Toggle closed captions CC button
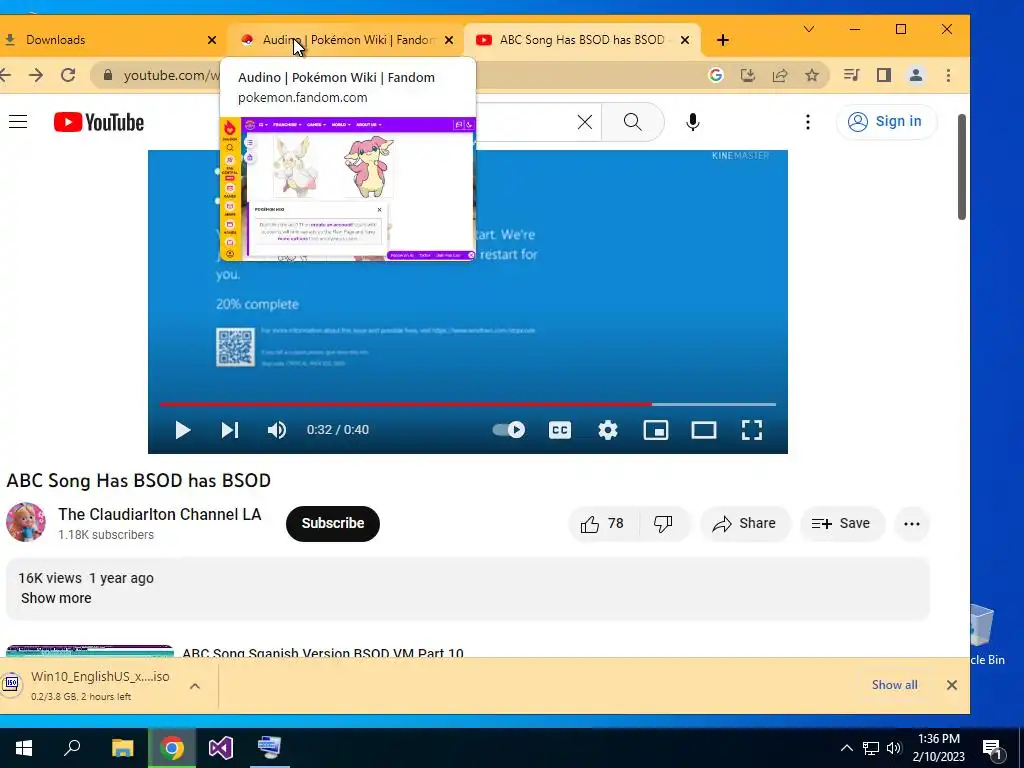Image resolution: width=1024 pixels, height=768 pixels. 560,430
